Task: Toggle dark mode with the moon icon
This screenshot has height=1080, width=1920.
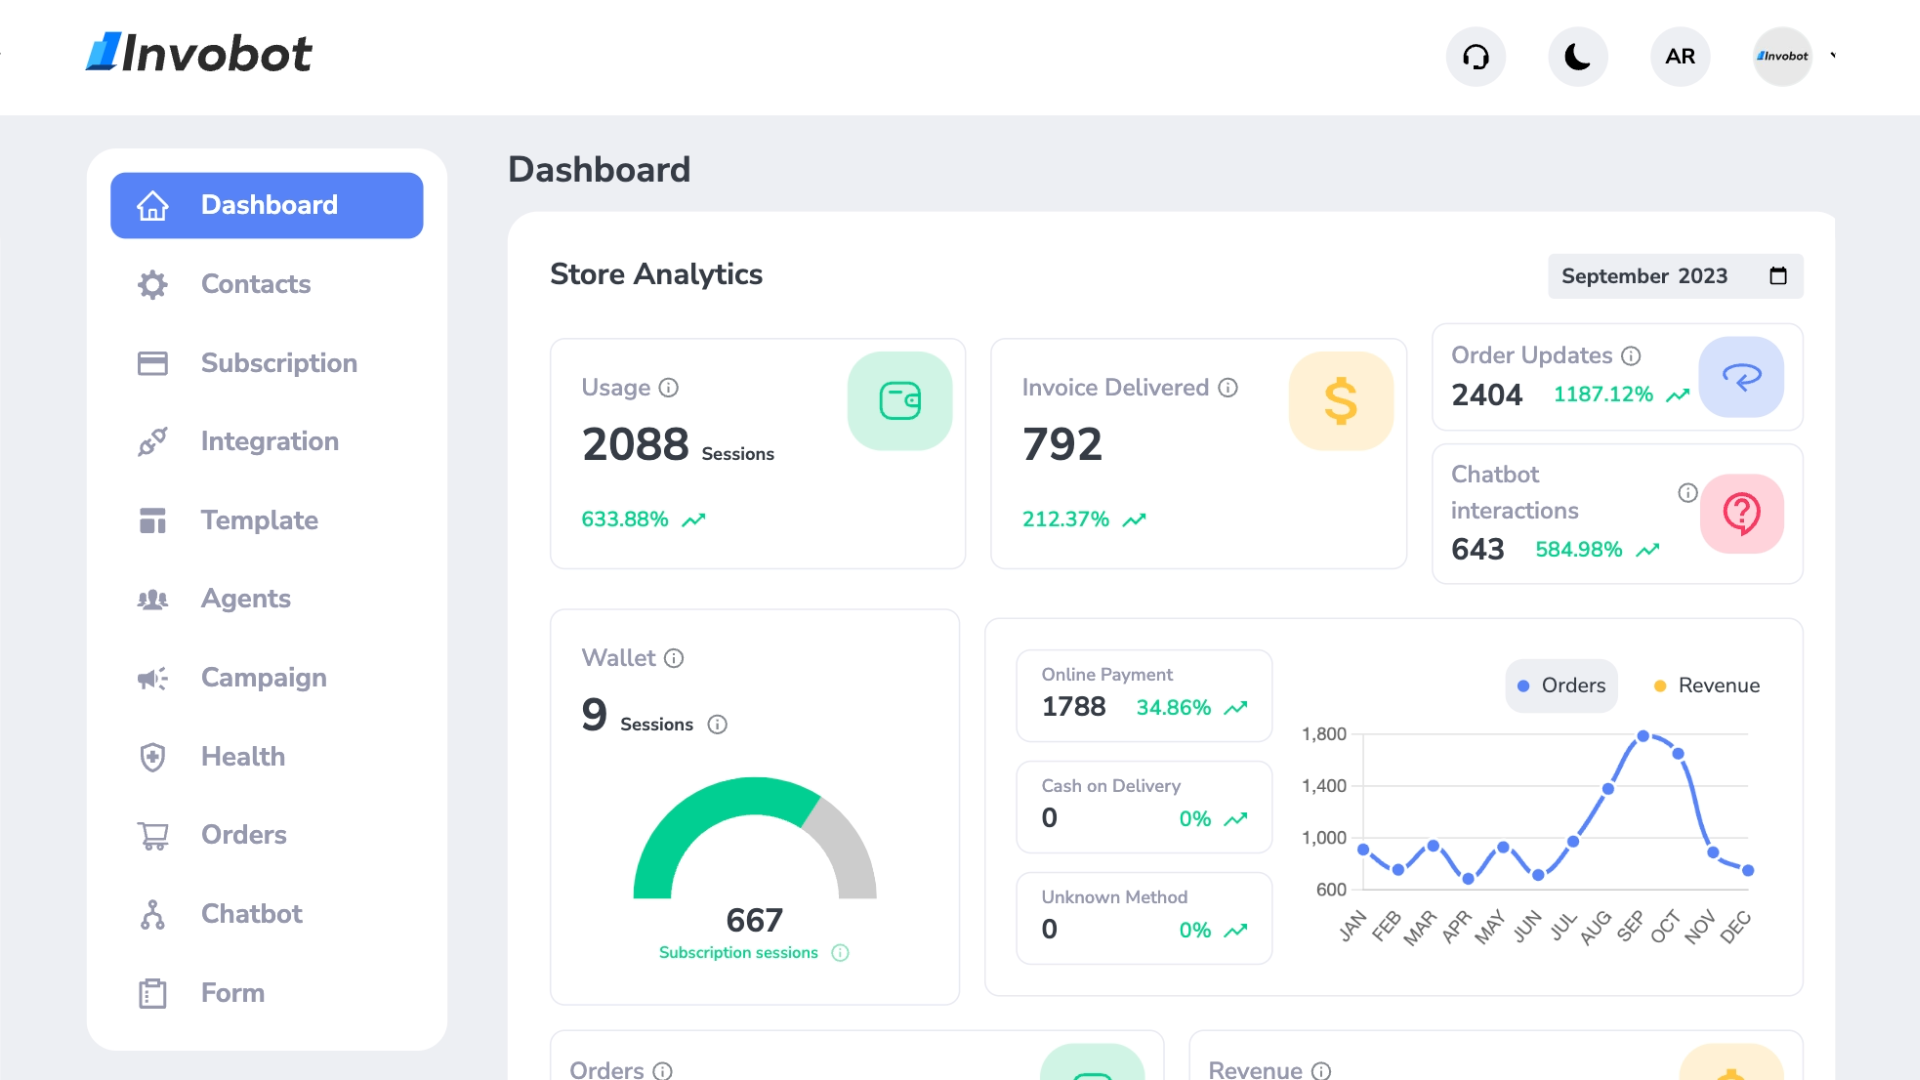Action: [1577, 56]
